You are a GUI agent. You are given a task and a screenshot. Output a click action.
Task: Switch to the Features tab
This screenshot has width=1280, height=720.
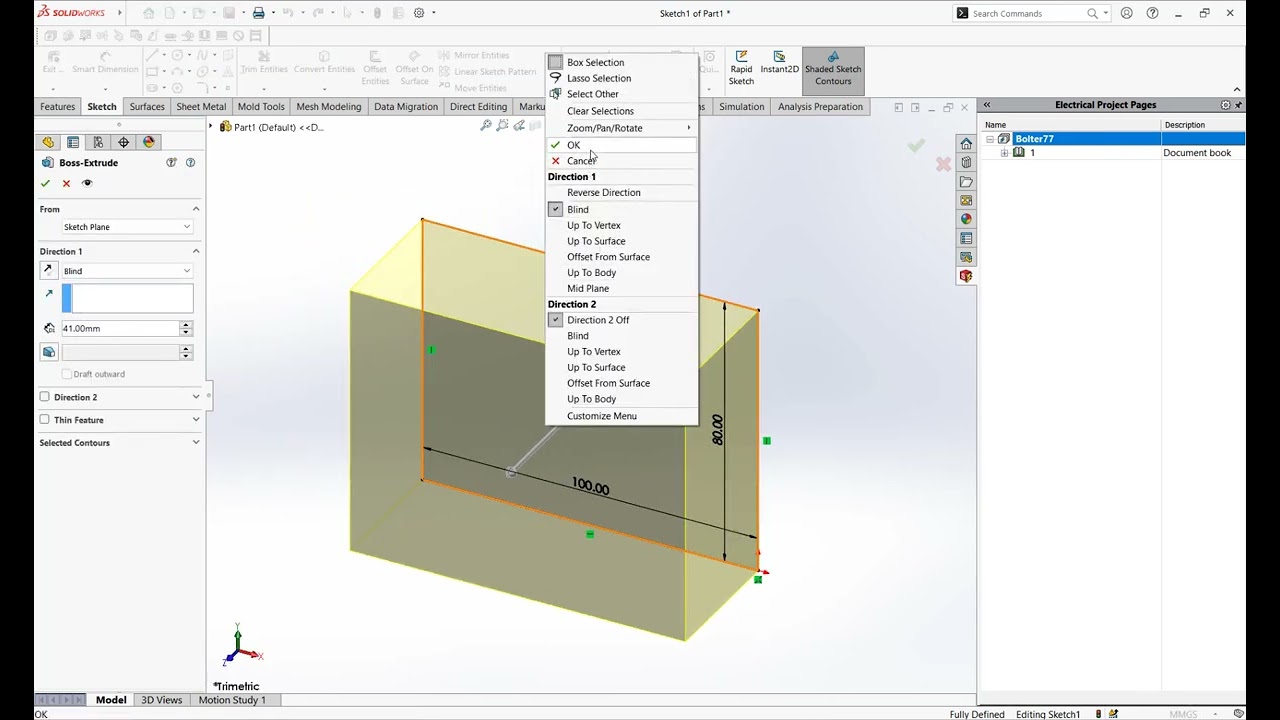pyautogui.click(x=57, y=107)
